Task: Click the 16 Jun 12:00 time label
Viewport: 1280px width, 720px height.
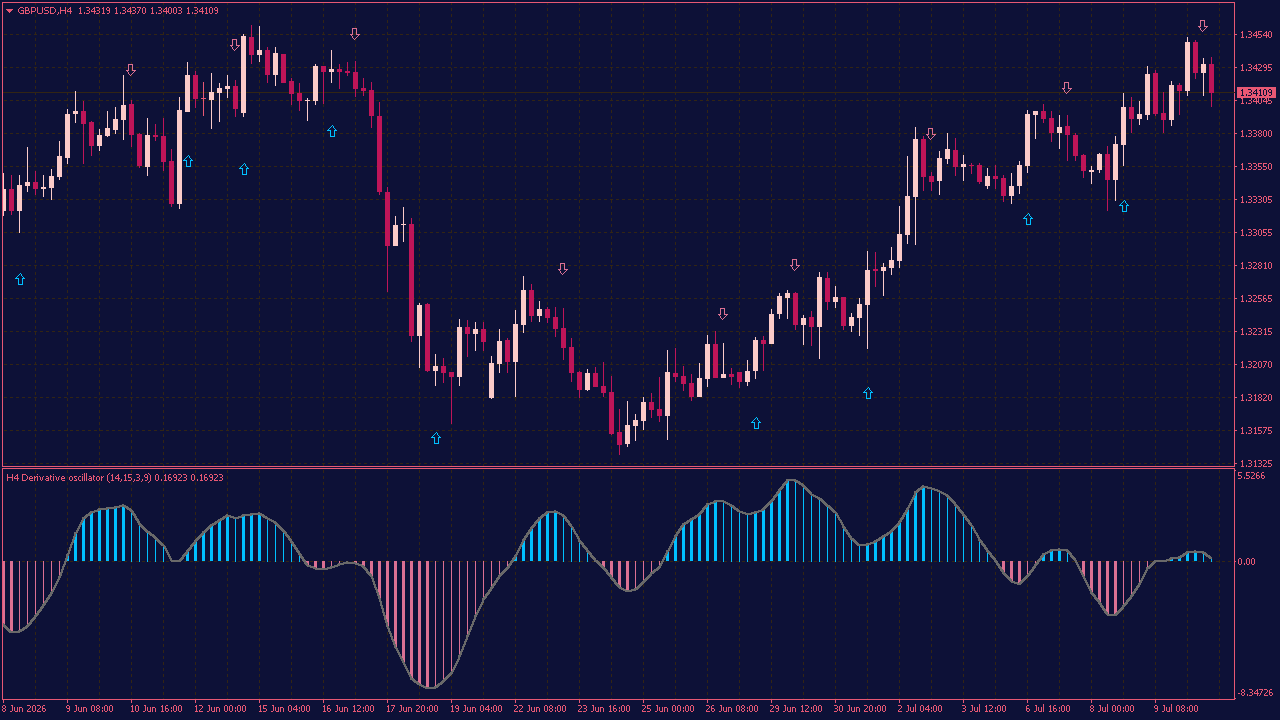Action: click(x=347, y=709)
